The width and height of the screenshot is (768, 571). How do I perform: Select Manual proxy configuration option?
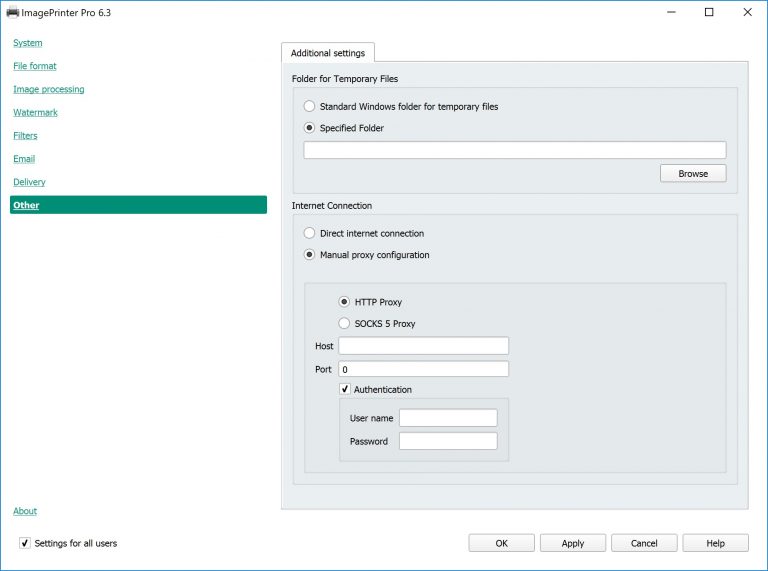tap(366, 255)
